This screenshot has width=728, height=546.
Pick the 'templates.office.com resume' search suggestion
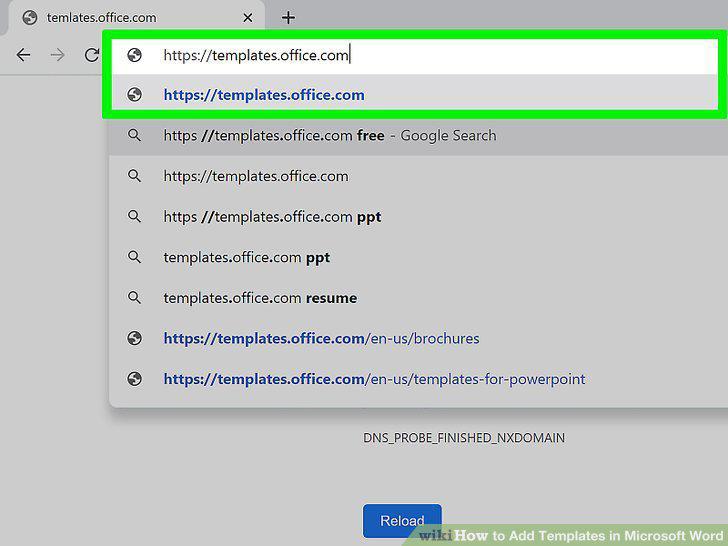point(418,298)
